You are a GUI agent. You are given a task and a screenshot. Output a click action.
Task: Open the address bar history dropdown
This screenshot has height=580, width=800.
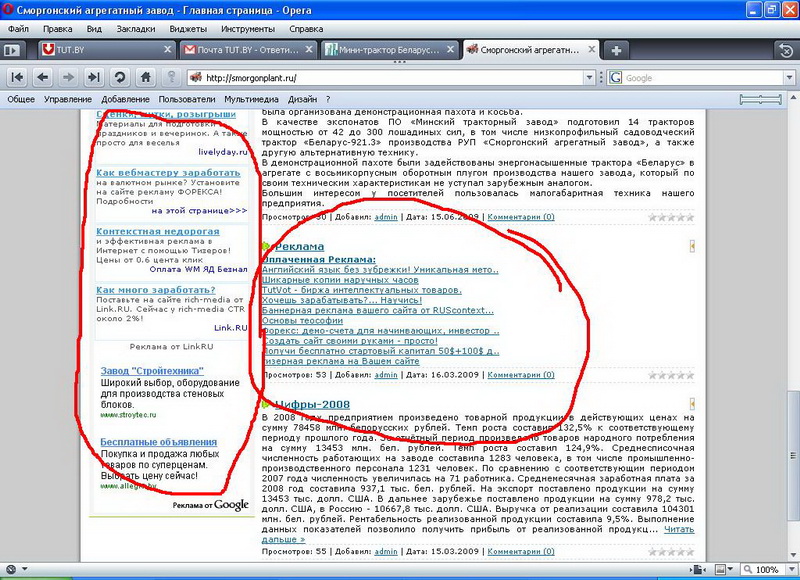(589, 78)
